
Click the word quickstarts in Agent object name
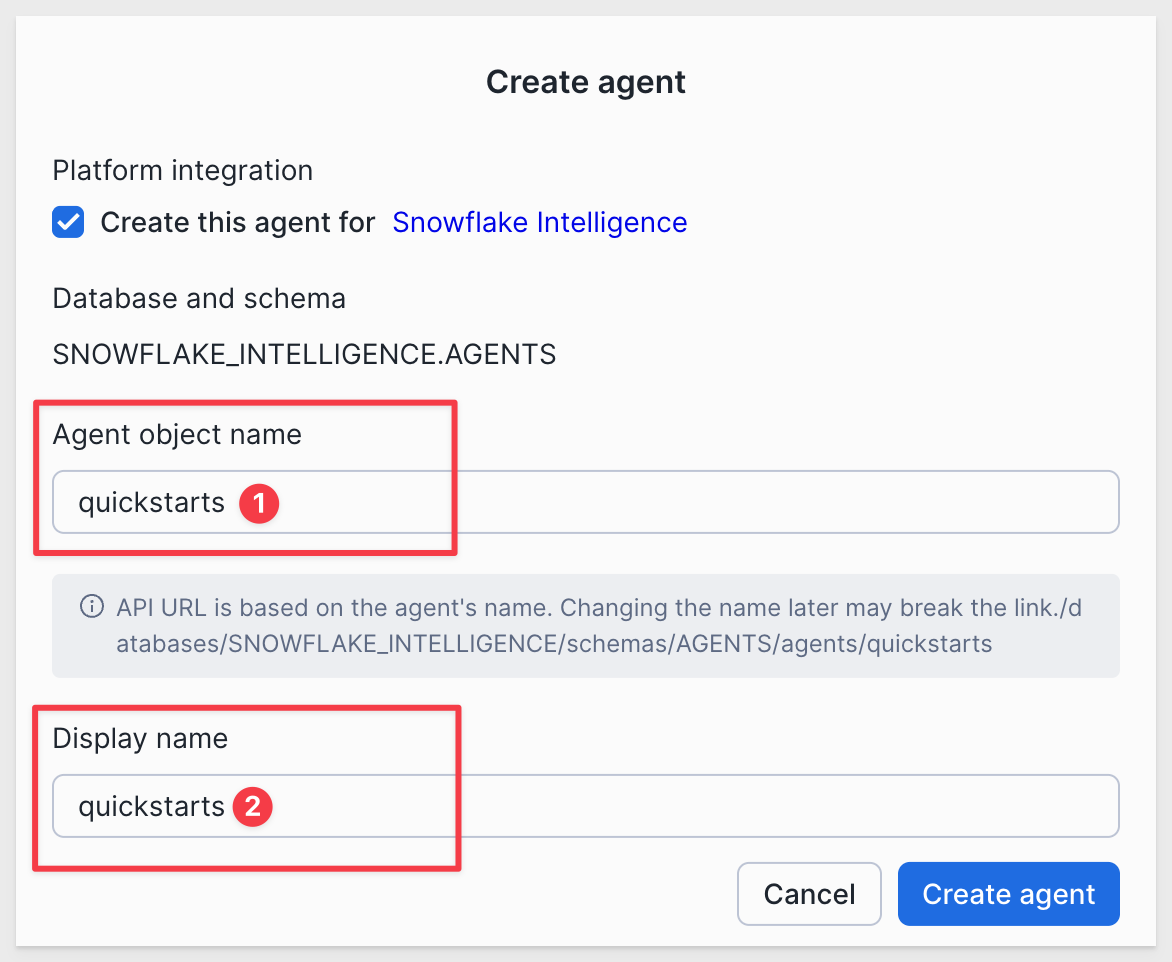(152, 502)
